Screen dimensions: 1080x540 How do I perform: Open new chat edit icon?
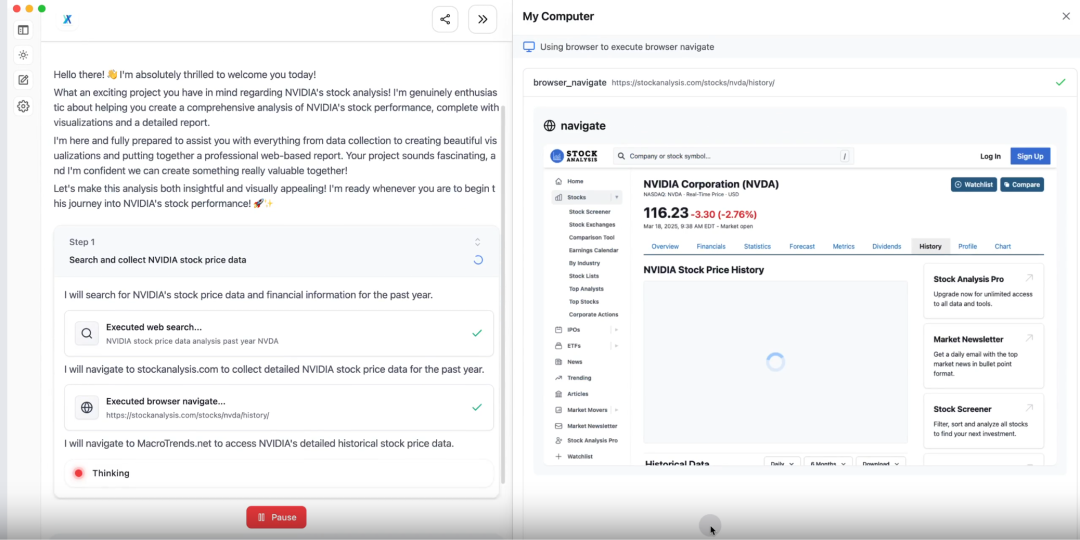pos(23,81)
